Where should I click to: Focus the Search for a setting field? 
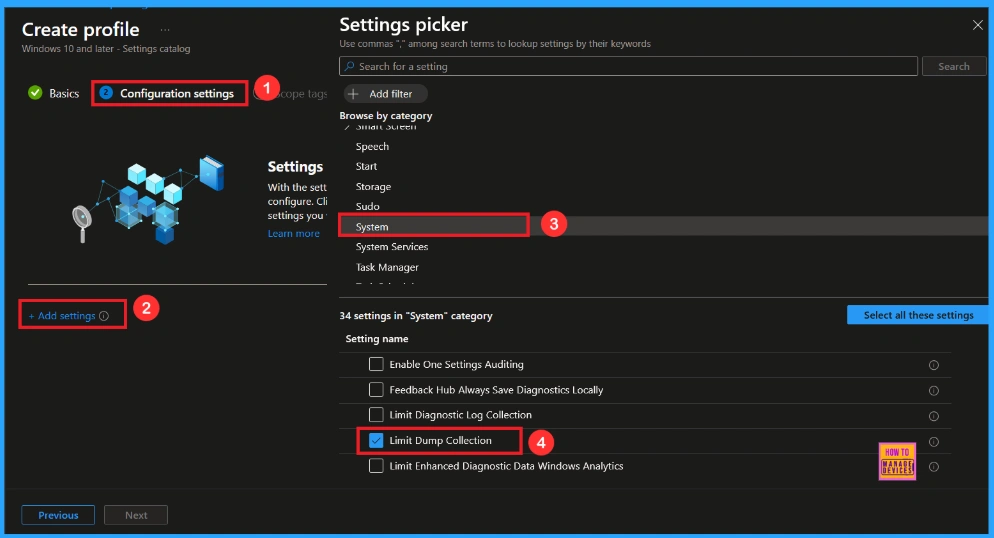pyautogui.click(x=628, y=66)
